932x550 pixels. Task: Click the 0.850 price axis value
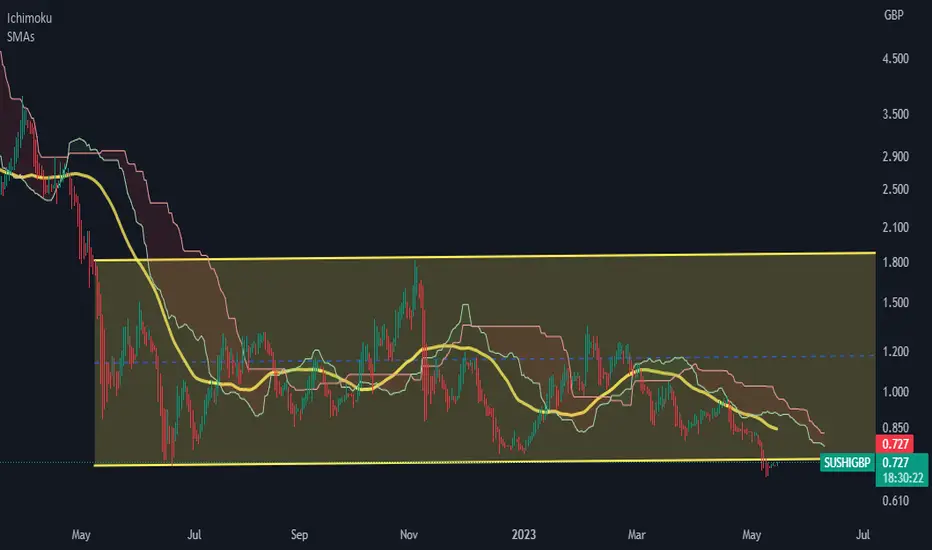coord(895,428)
